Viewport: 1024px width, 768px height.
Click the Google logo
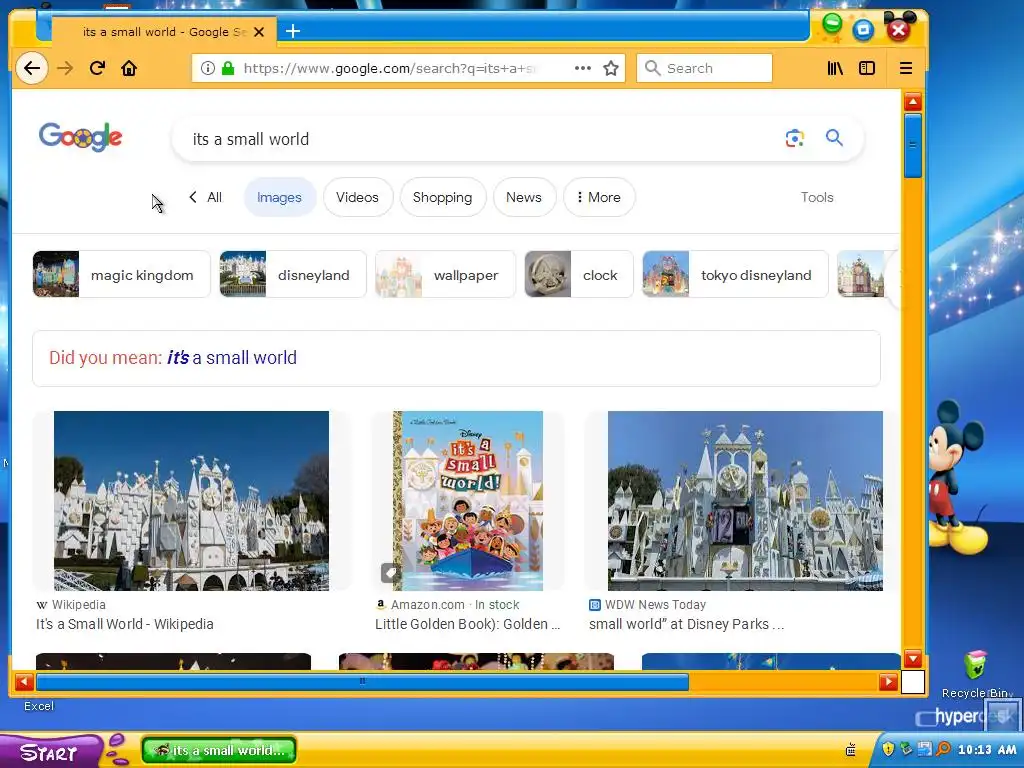click(80, 136)
